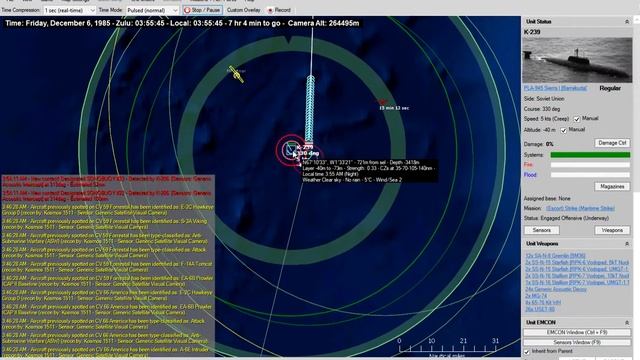Image resolution: width=640 pixels, height=360 pixels.
Task: Open first SS-N-15 Starfish 5kT Nuclear link
Action: 577,262
